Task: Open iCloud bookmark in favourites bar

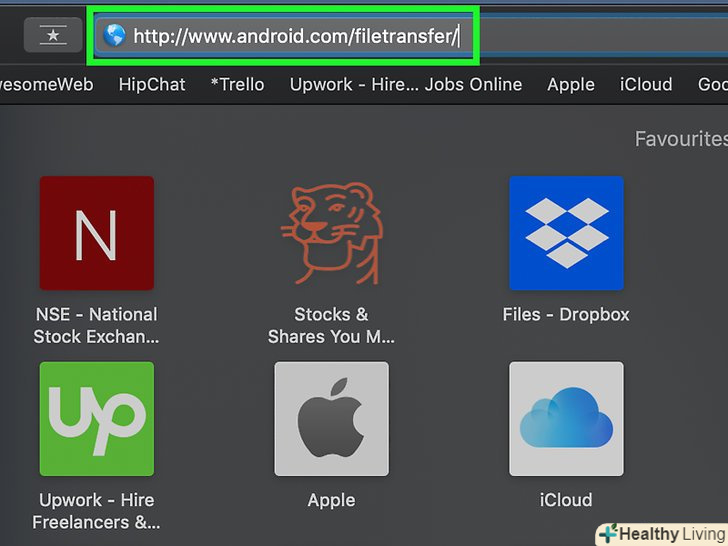Action: point(646,84)
